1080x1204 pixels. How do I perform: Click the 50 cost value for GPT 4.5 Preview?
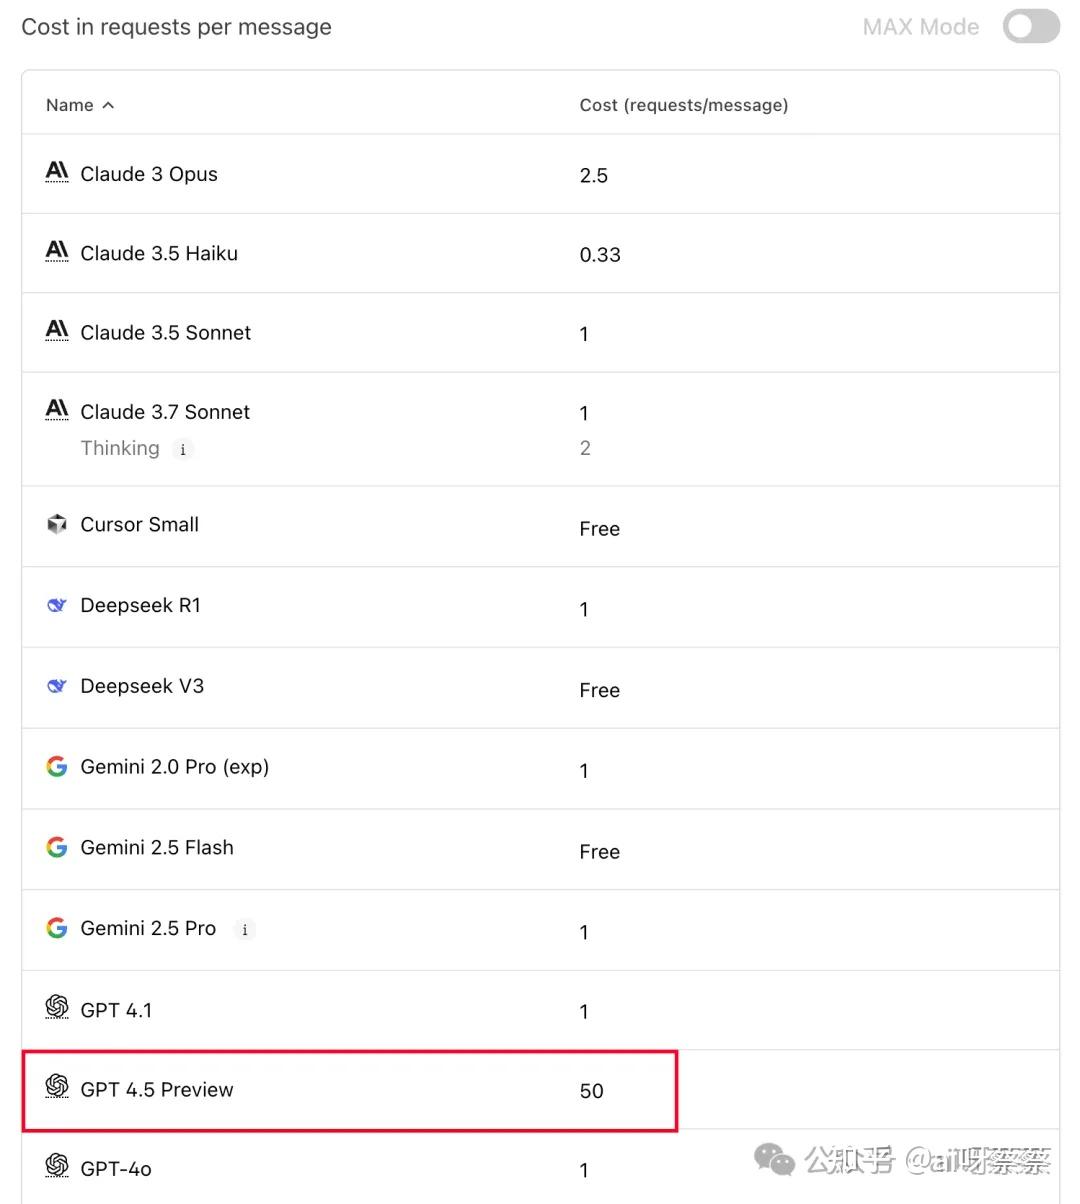591,1091
